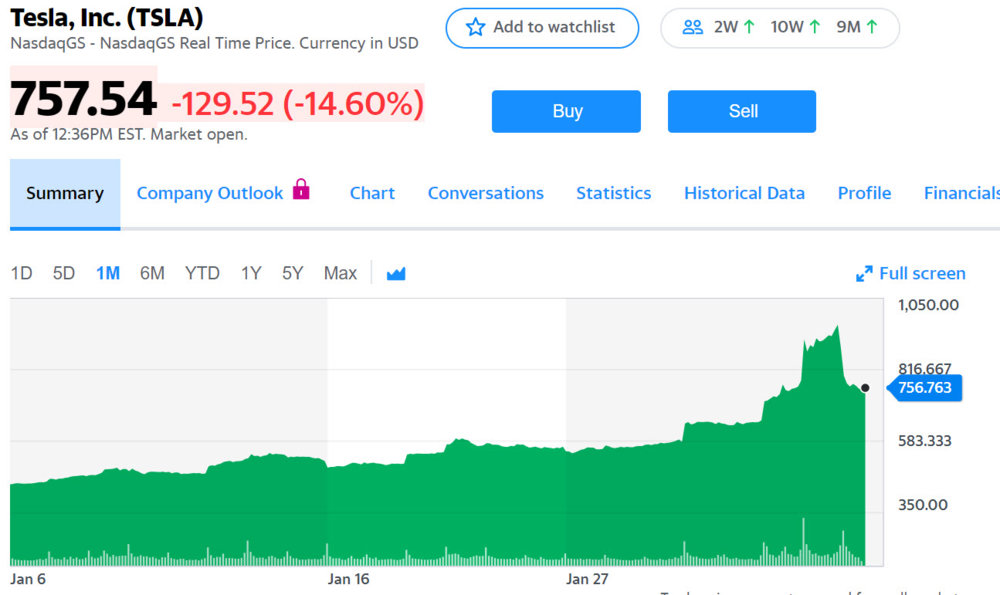
Task: Click the Buy button
Action: 566,111
